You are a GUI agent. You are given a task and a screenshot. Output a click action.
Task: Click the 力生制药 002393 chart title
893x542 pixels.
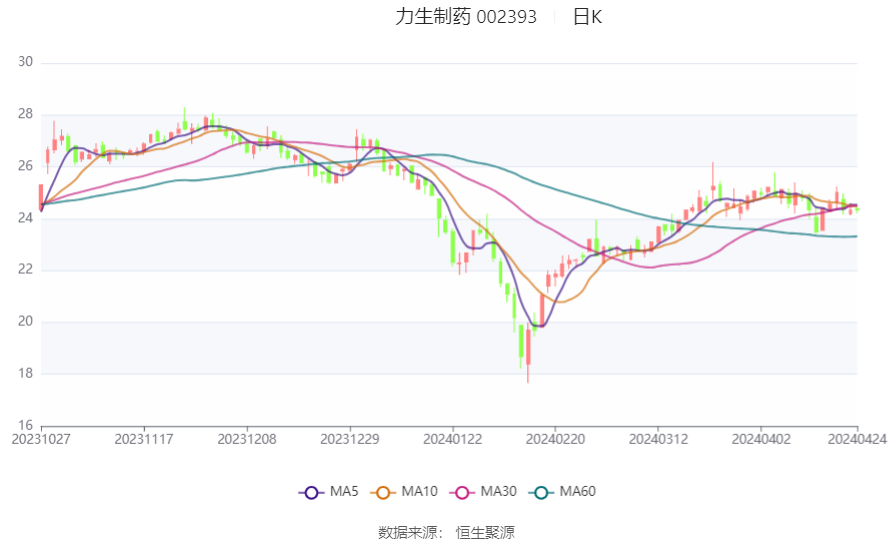tap(466, 17)
